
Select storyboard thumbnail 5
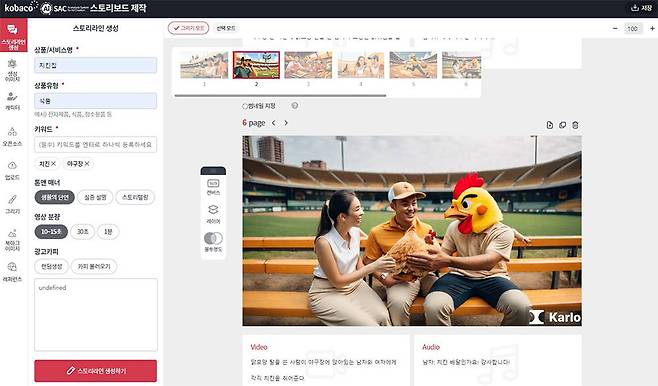(413, 65)
